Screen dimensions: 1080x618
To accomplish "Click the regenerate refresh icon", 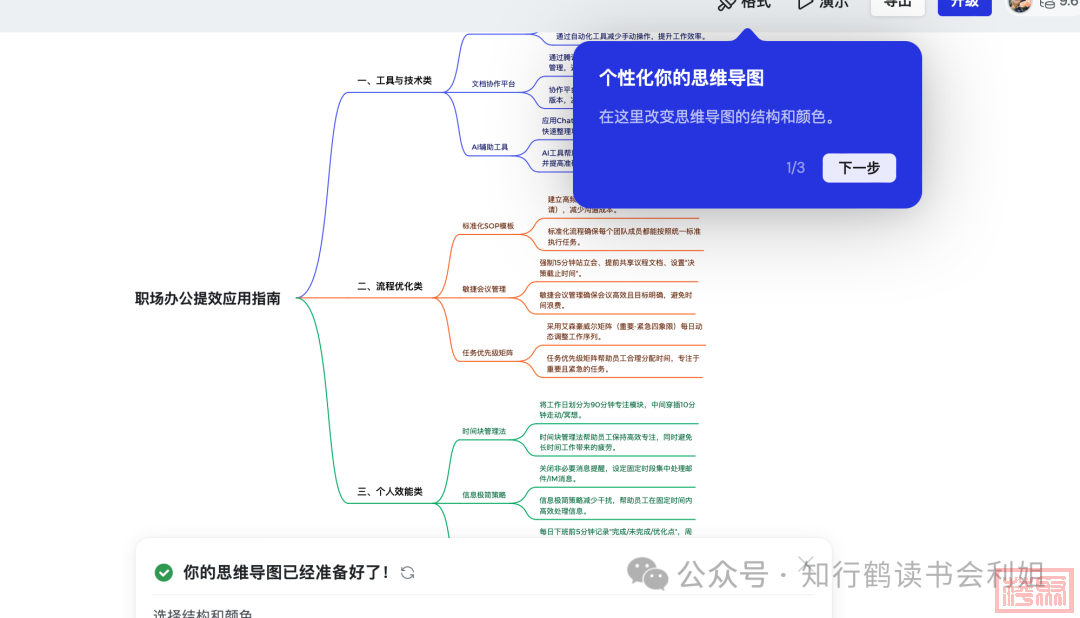I will [x=408, y=573].
